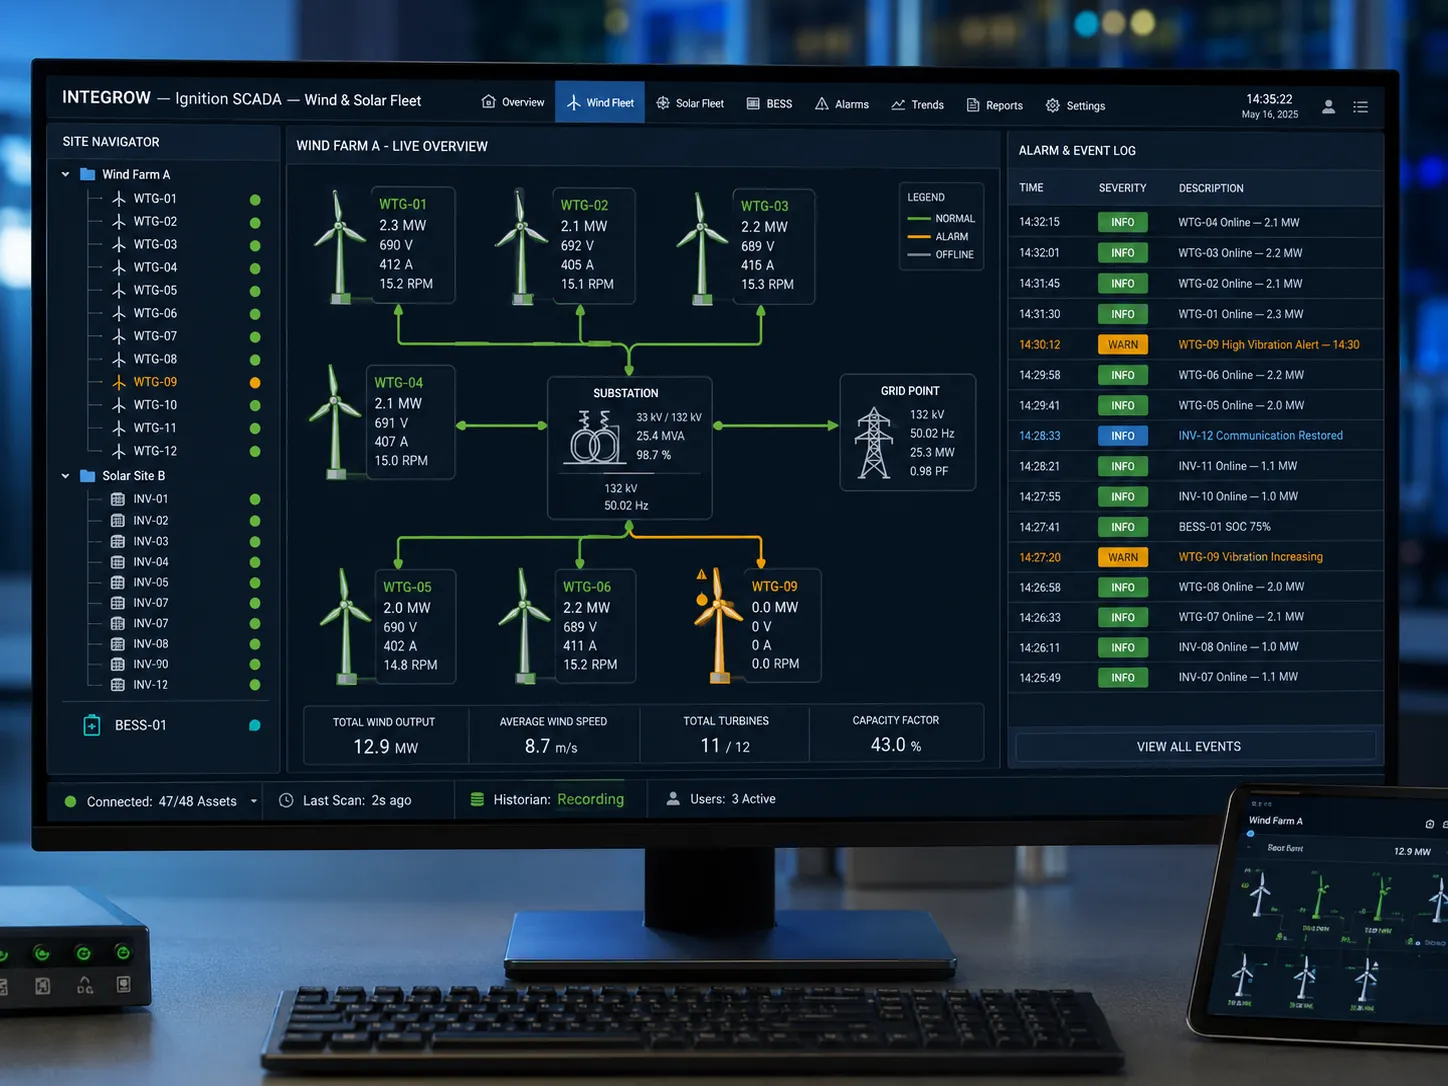Switch to the Wind Fleet tab
The width and height of the screenshot is (1448, 1086).
pos(600,102)
